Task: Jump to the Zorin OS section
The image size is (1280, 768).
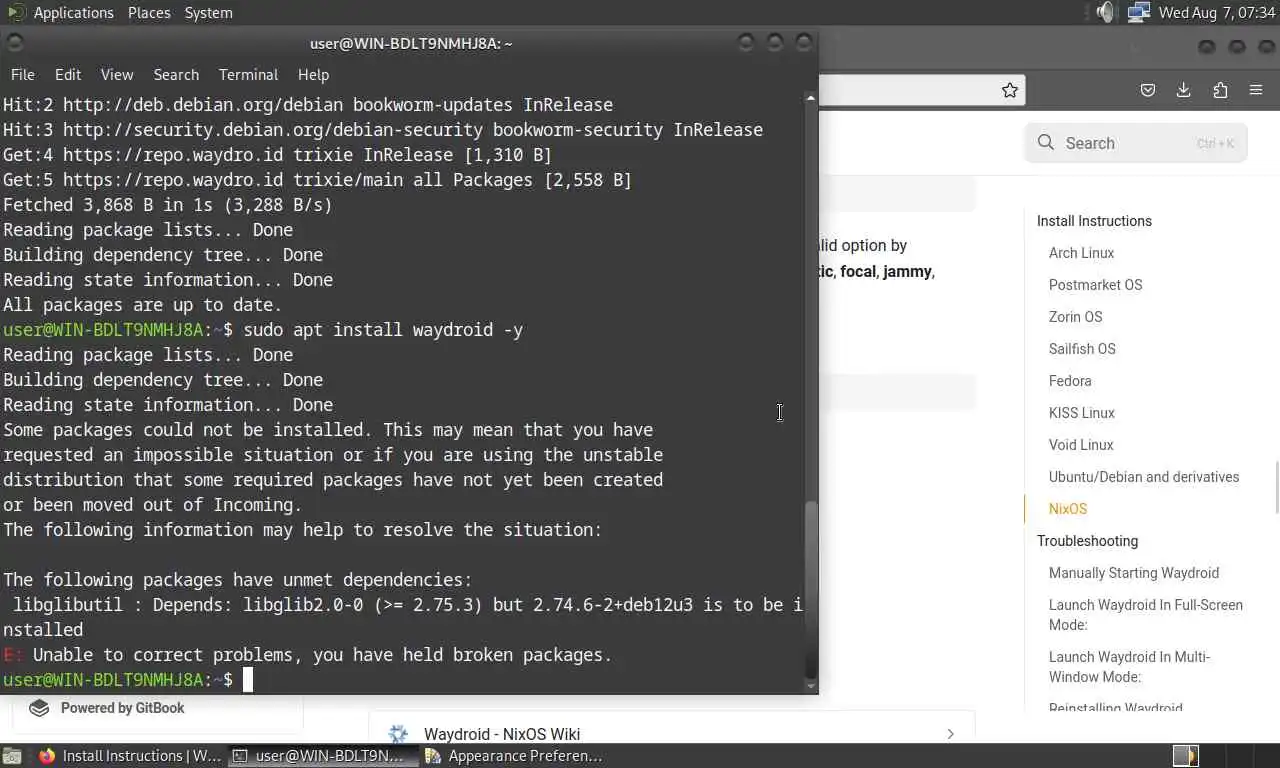Action: tap(1075, 317)
